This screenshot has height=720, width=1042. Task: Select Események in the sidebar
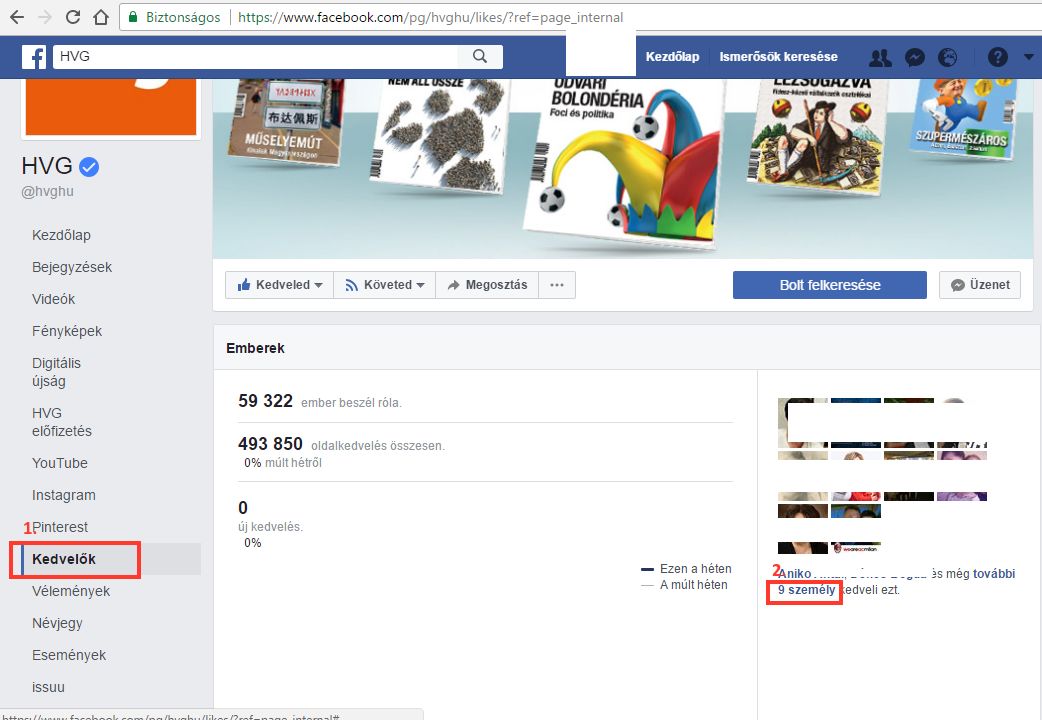tap(69, 655)
